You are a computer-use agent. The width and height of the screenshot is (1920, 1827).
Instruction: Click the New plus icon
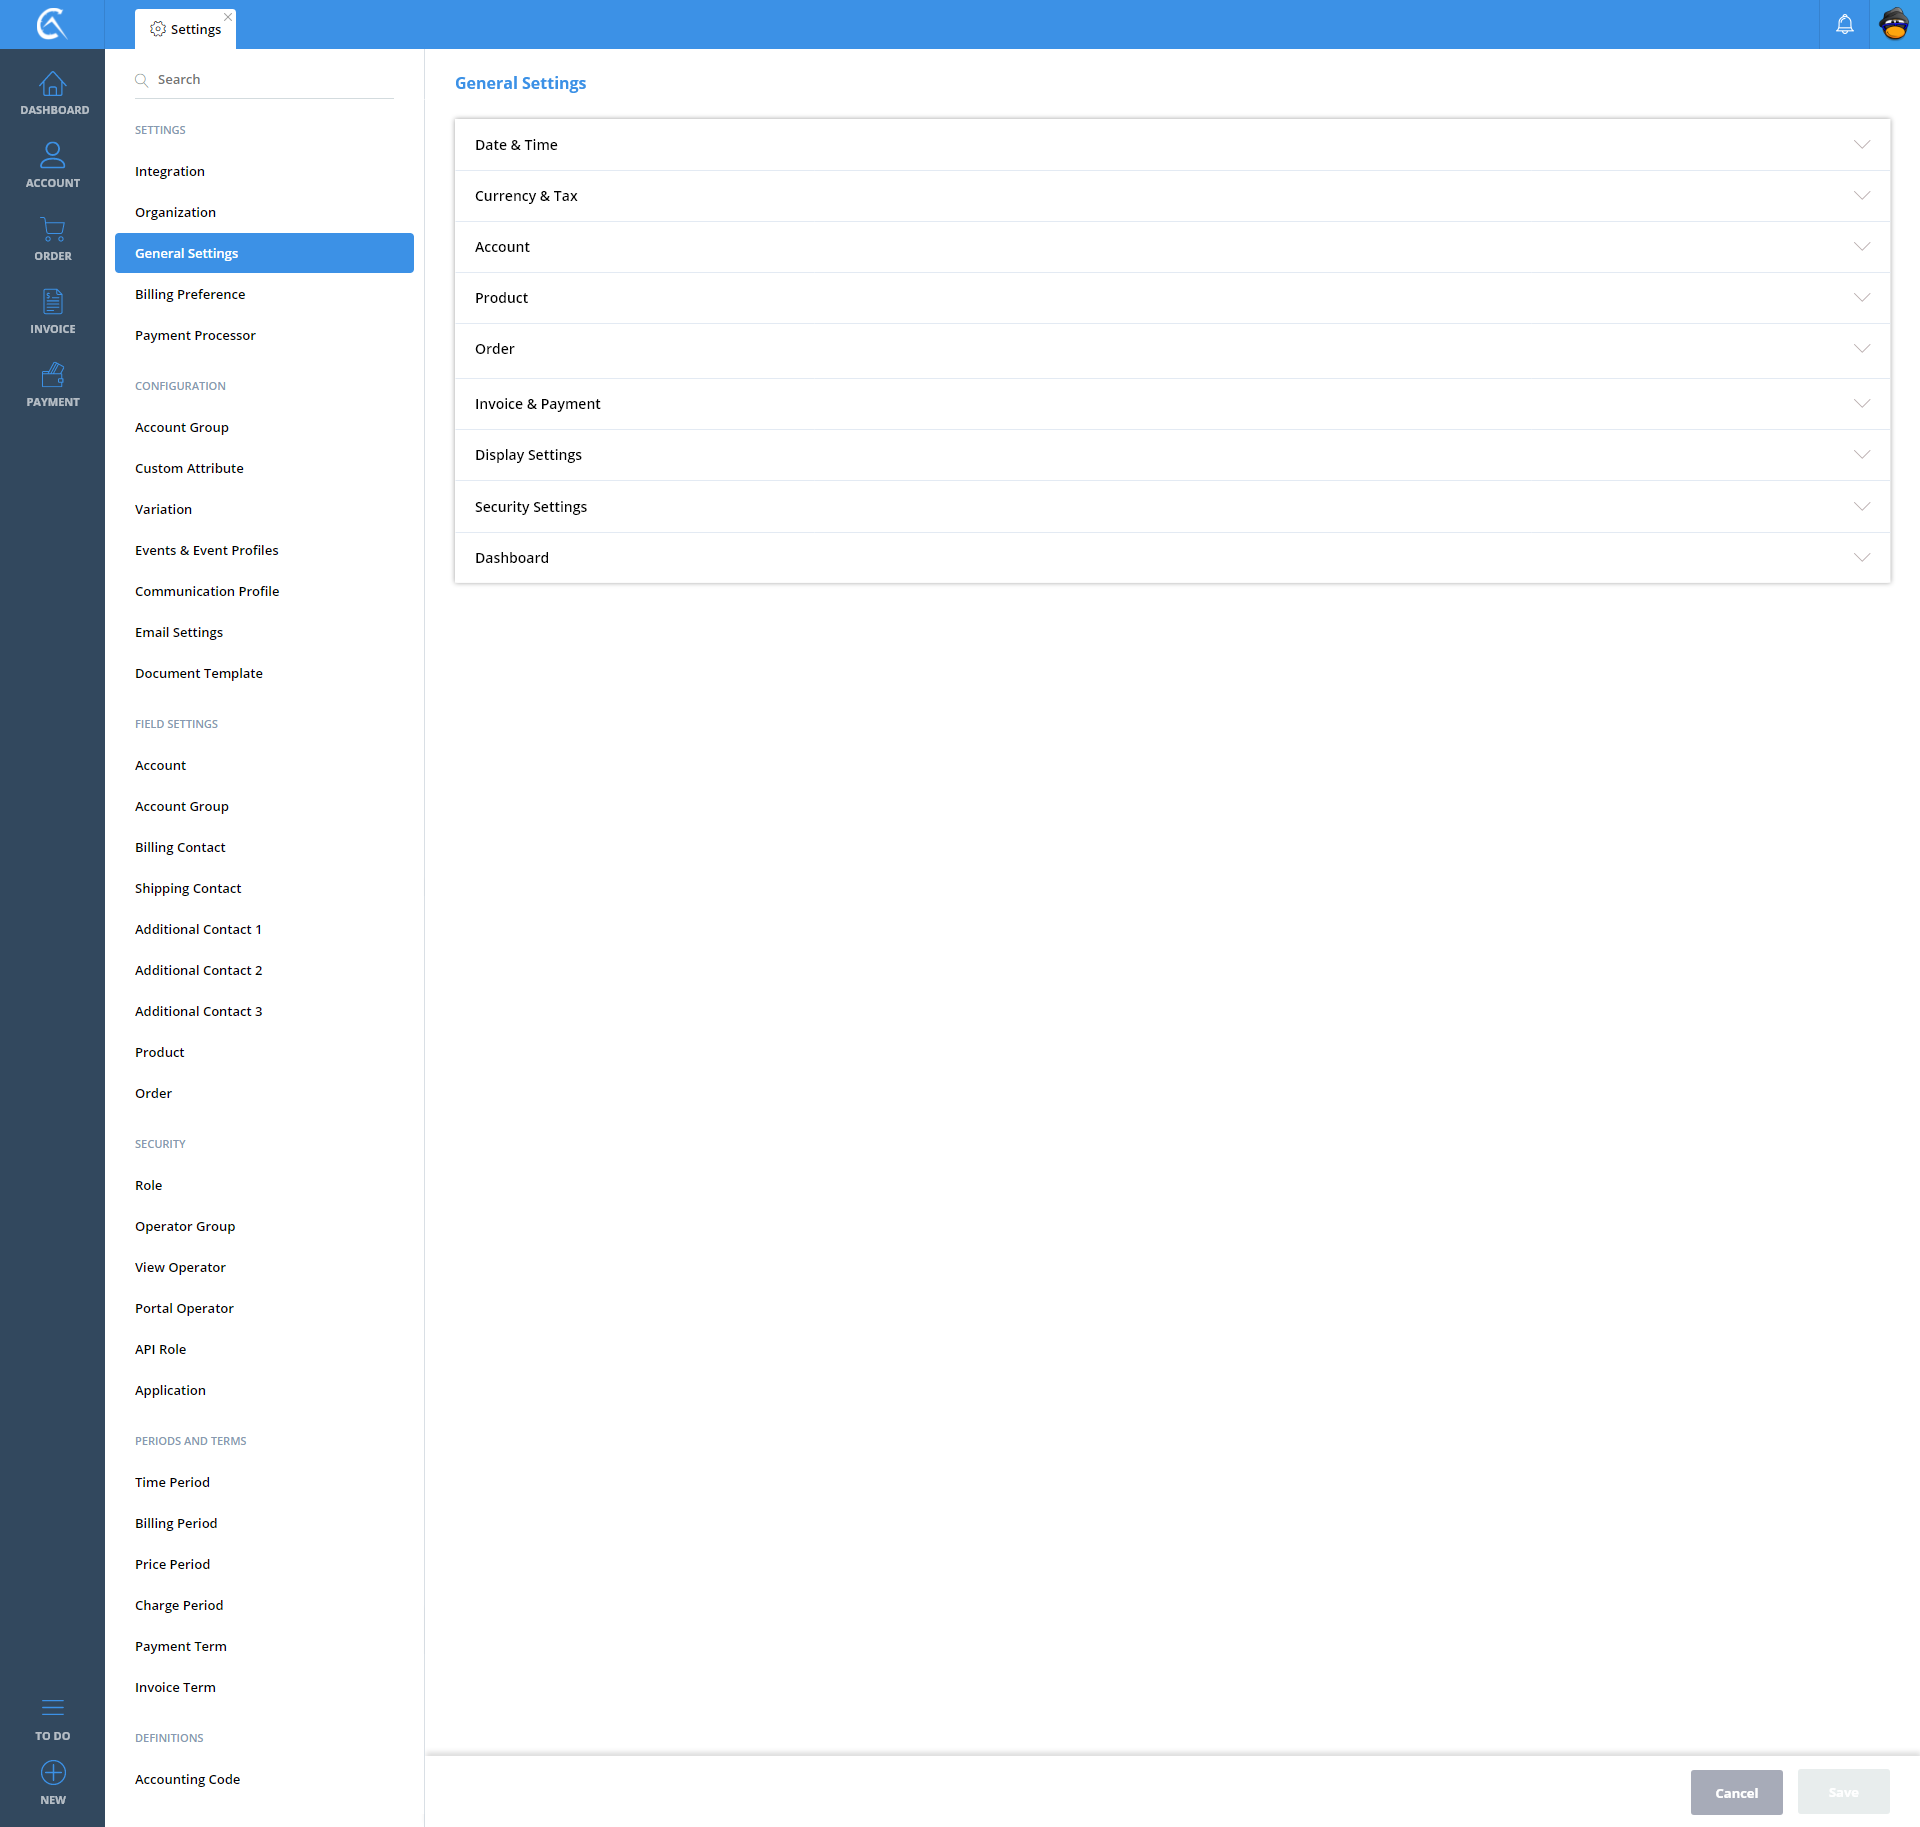52,1774
